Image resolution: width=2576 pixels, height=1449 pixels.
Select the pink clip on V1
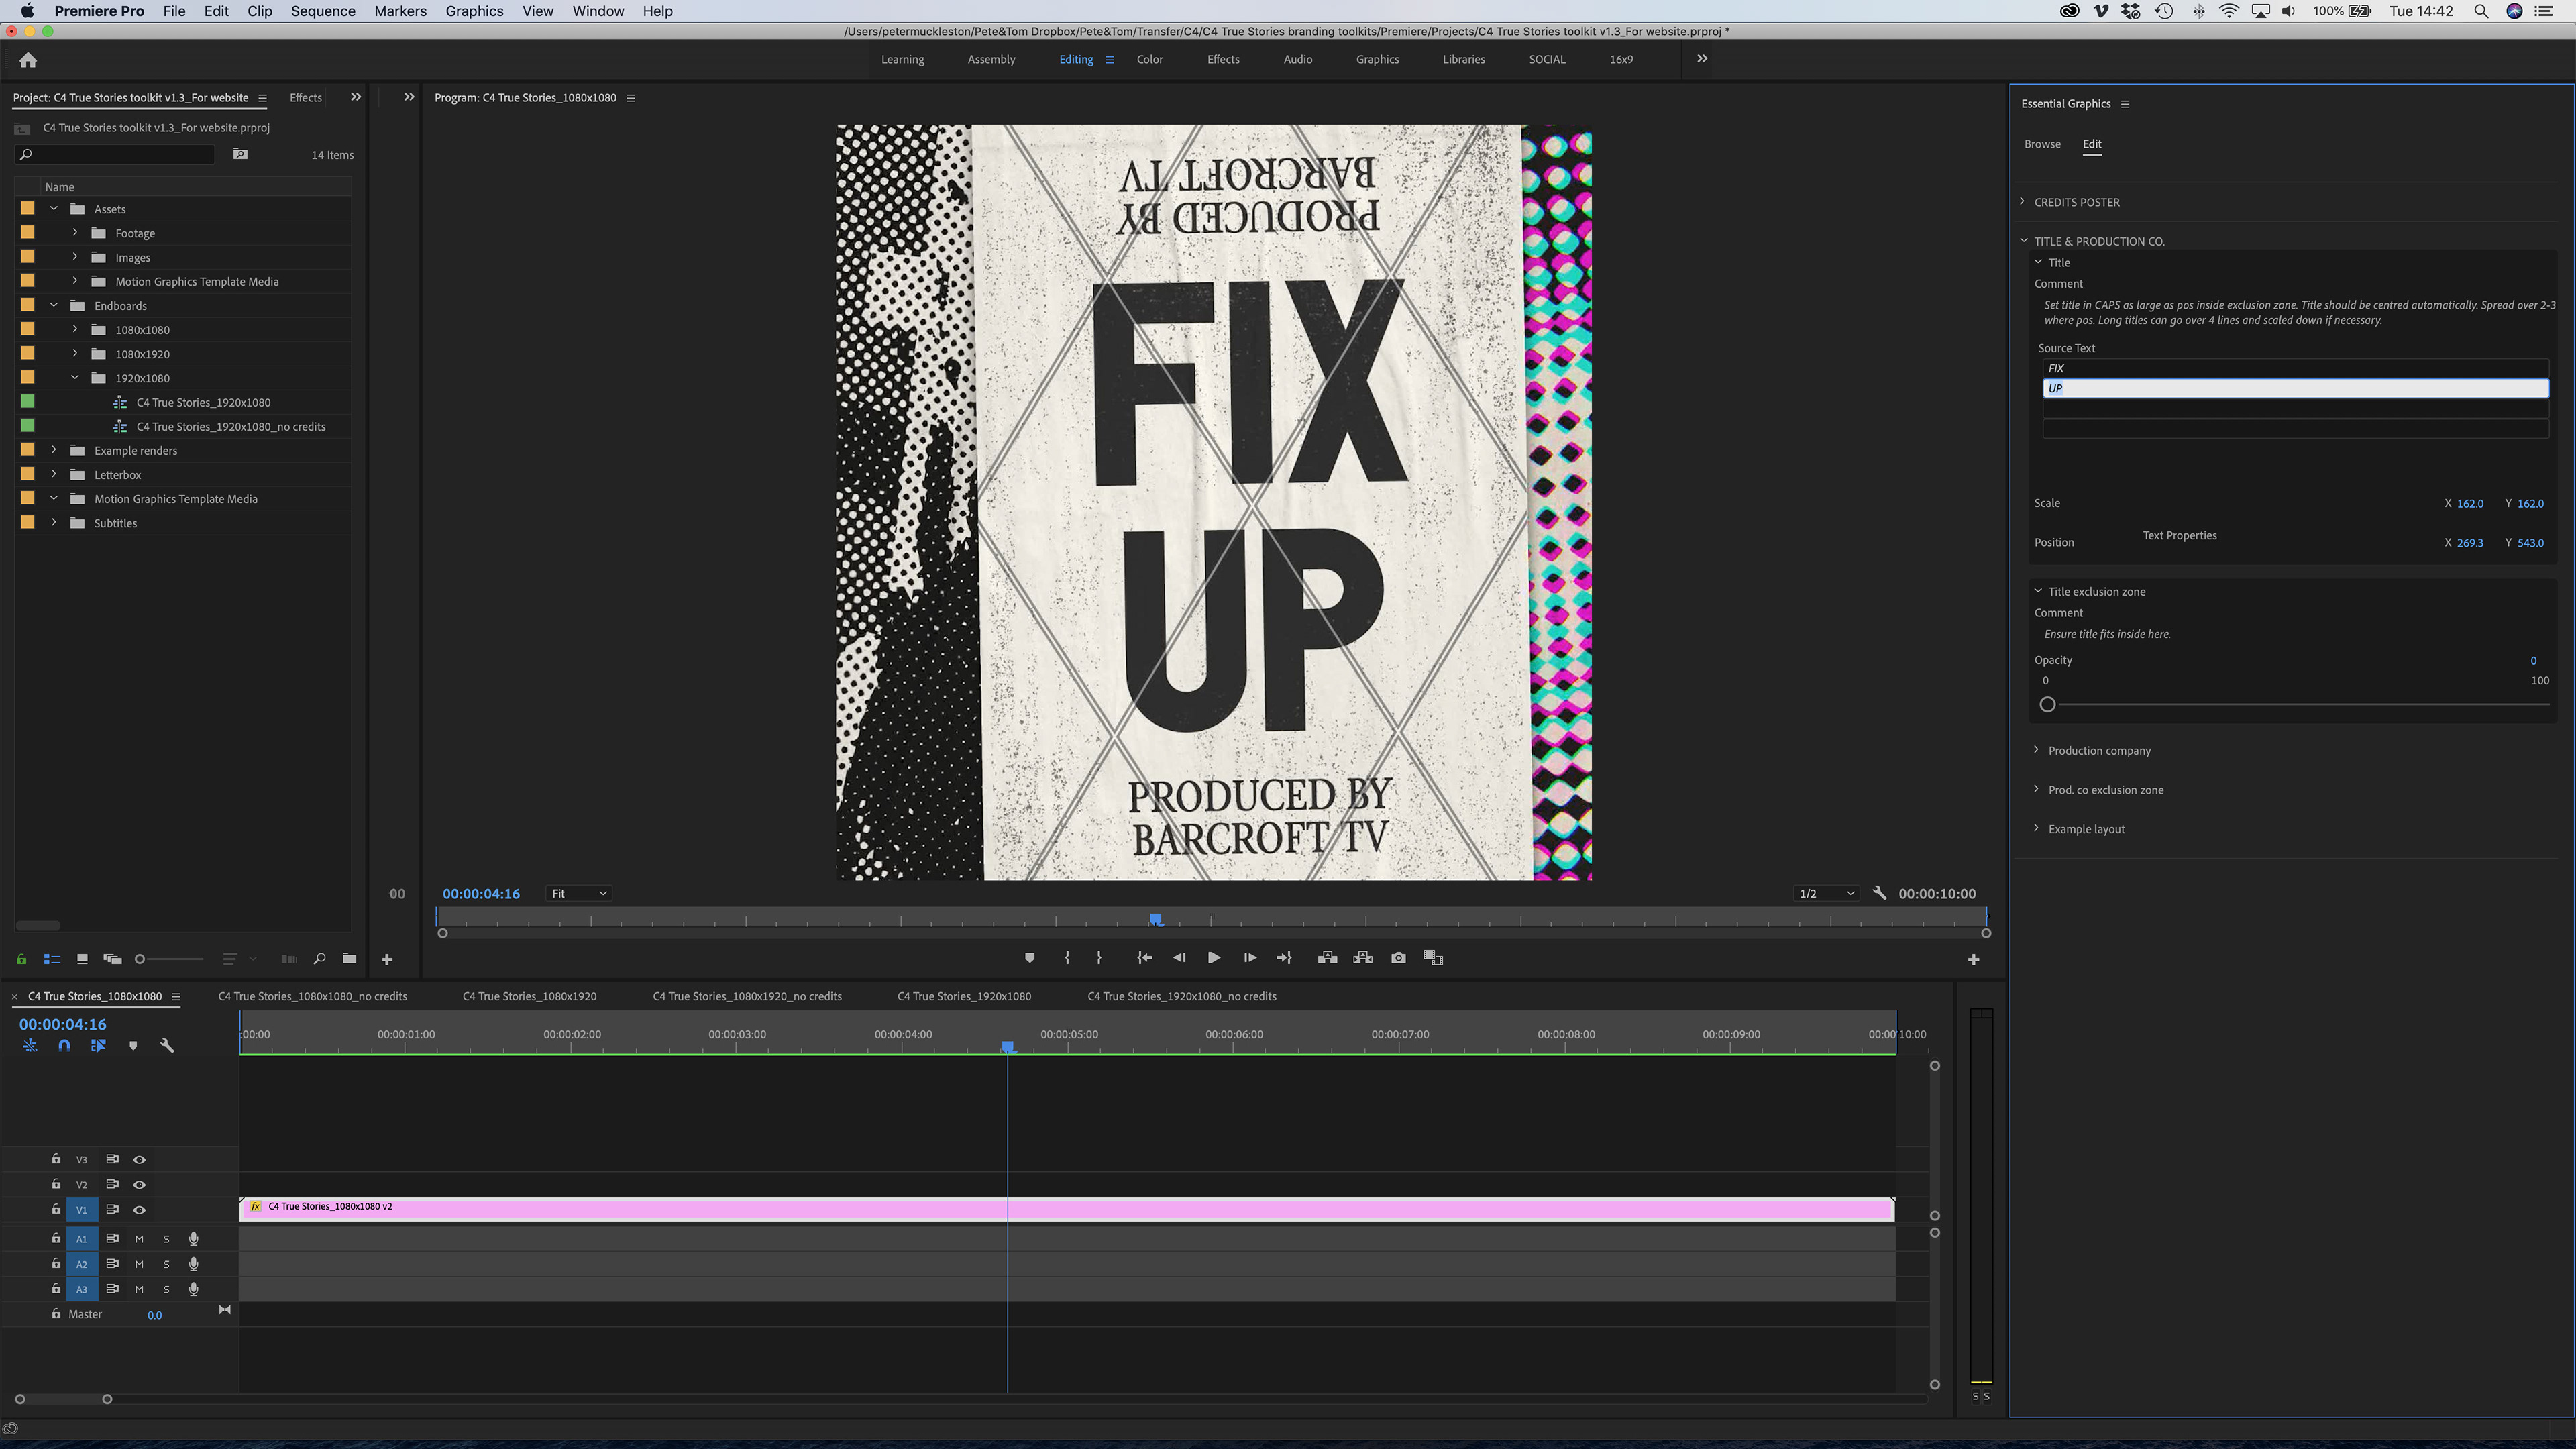pyautogui.click(x=1067, y=1209)
